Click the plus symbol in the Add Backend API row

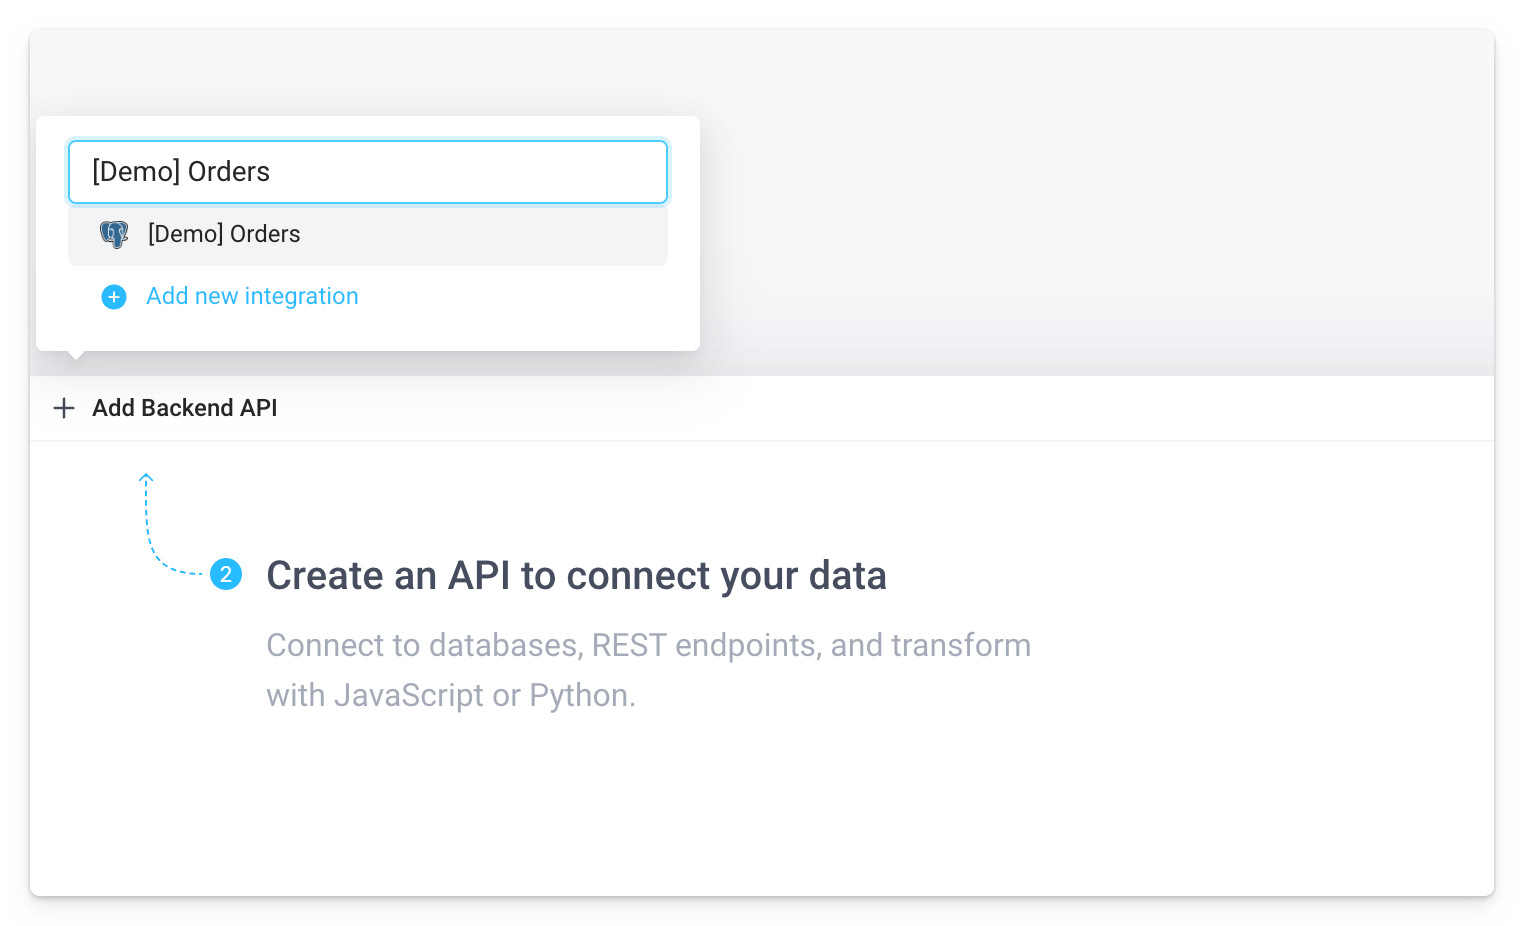(x=63, y=408)
